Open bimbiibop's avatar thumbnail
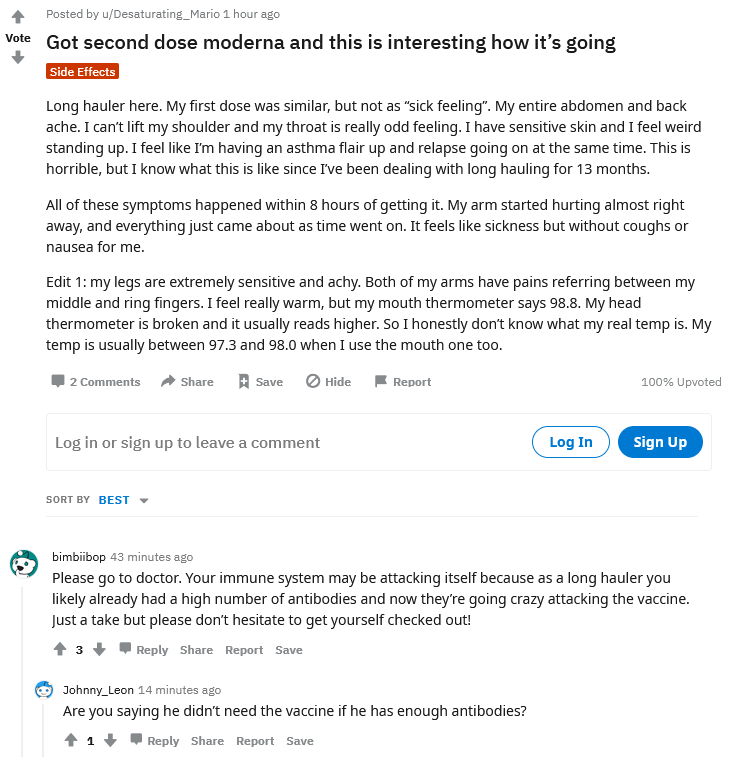The image size is (737, 767). 24,564
